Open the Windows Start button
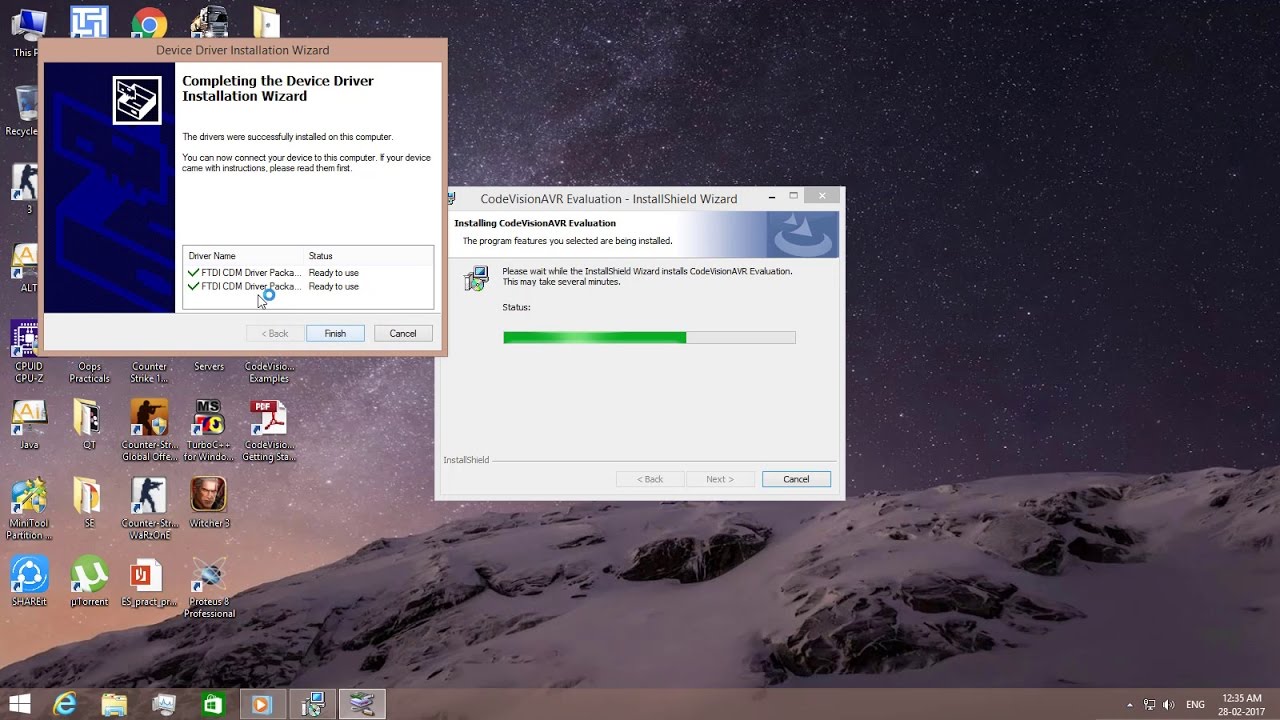This screenshot has height=720, width=1280. [x=19, y=704]
